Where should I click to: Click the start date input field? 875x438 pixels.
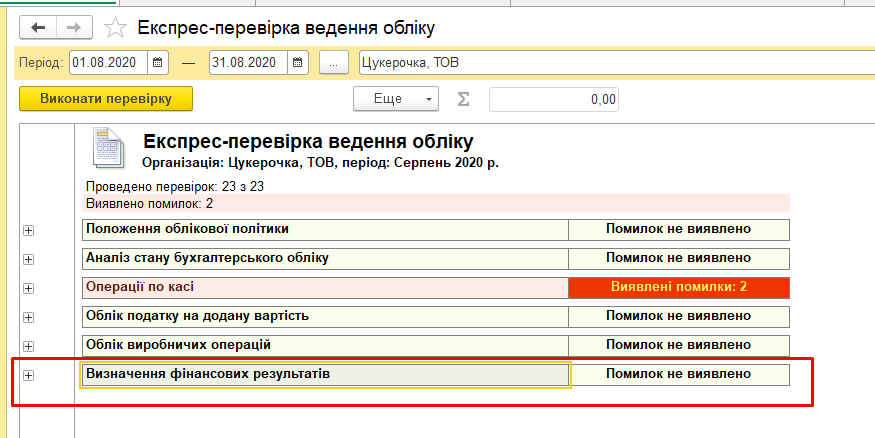click(x=108, y=63)
